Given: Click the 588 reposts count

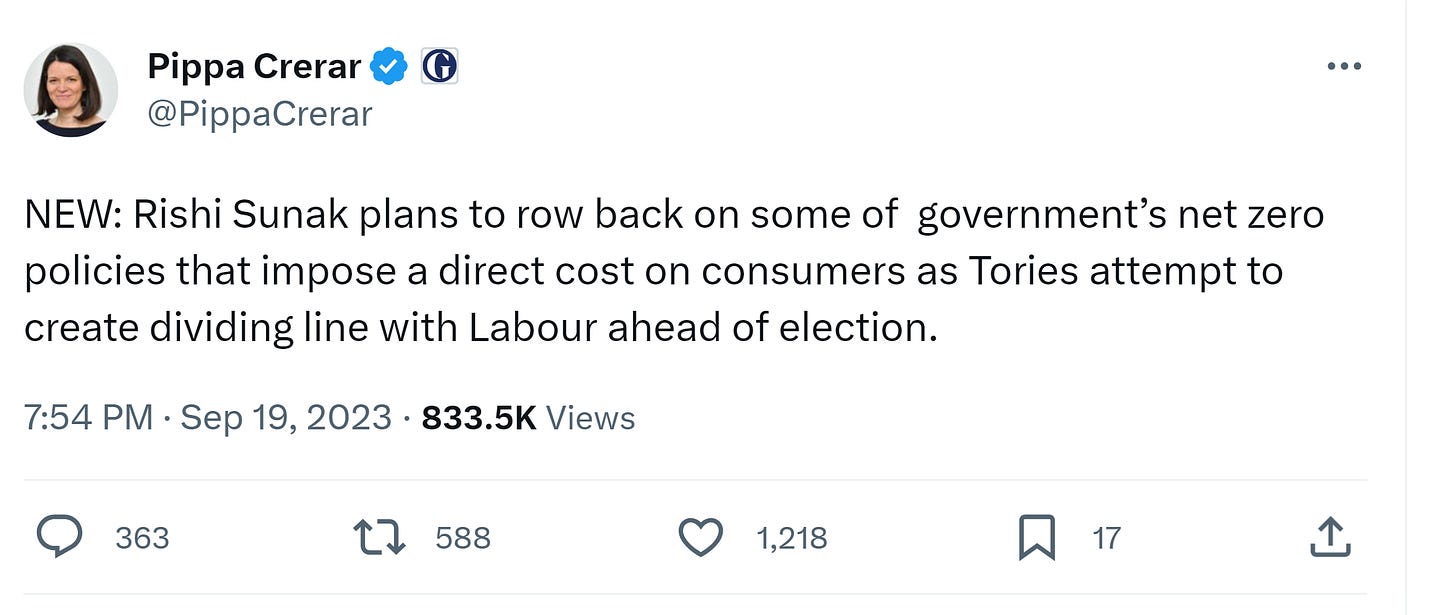Looking at the screenshot, I should click(463, 539).
